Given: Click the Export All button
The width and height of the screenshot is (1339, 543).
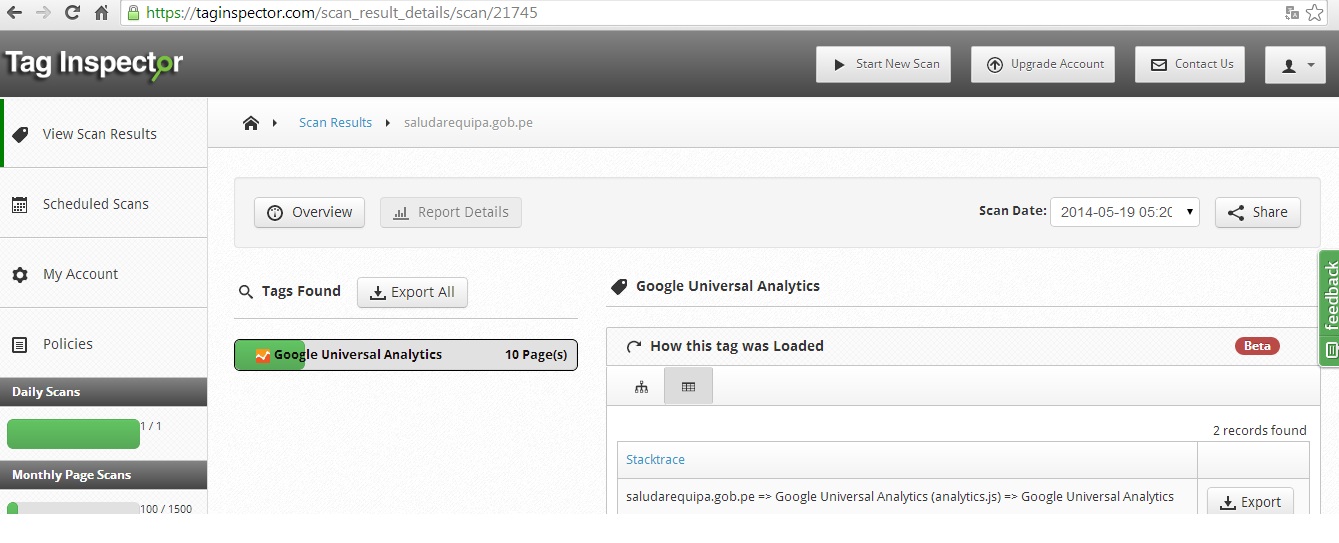Looking at the screenshot, I should (x=412, y=292).
